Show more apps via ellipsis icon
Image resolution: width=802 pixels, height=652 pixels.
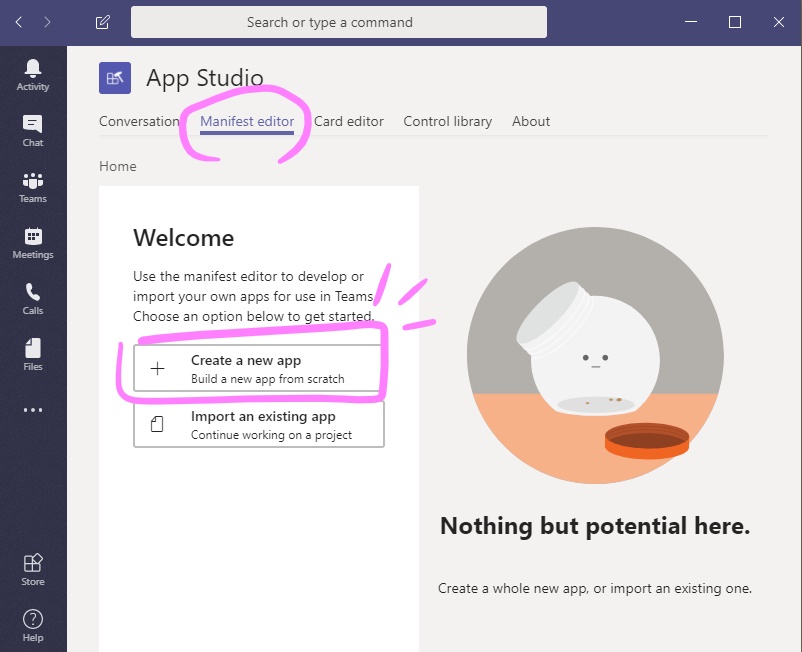[33, 410]
